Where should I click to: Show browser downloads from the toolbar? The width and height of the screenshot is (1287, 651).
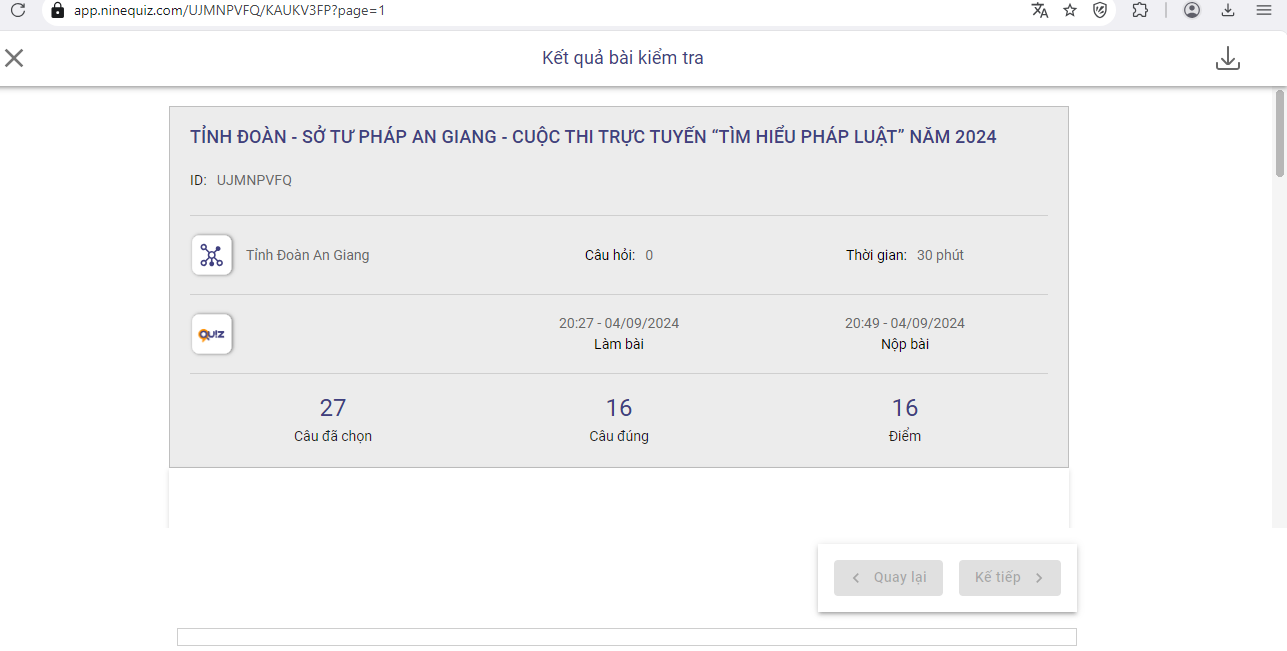point(1228,10)
